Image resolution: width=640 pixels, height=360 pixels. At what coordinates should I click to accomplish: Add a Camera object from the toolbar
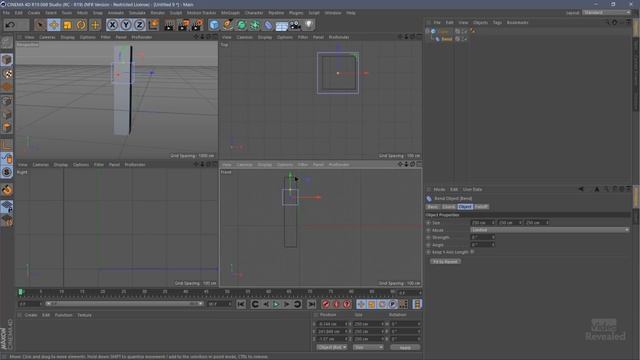point(295,25)
